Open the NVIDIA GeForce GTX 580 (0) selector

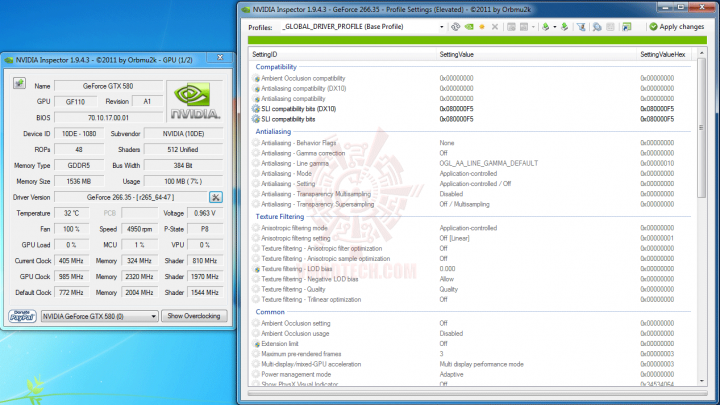click(100, 316)
